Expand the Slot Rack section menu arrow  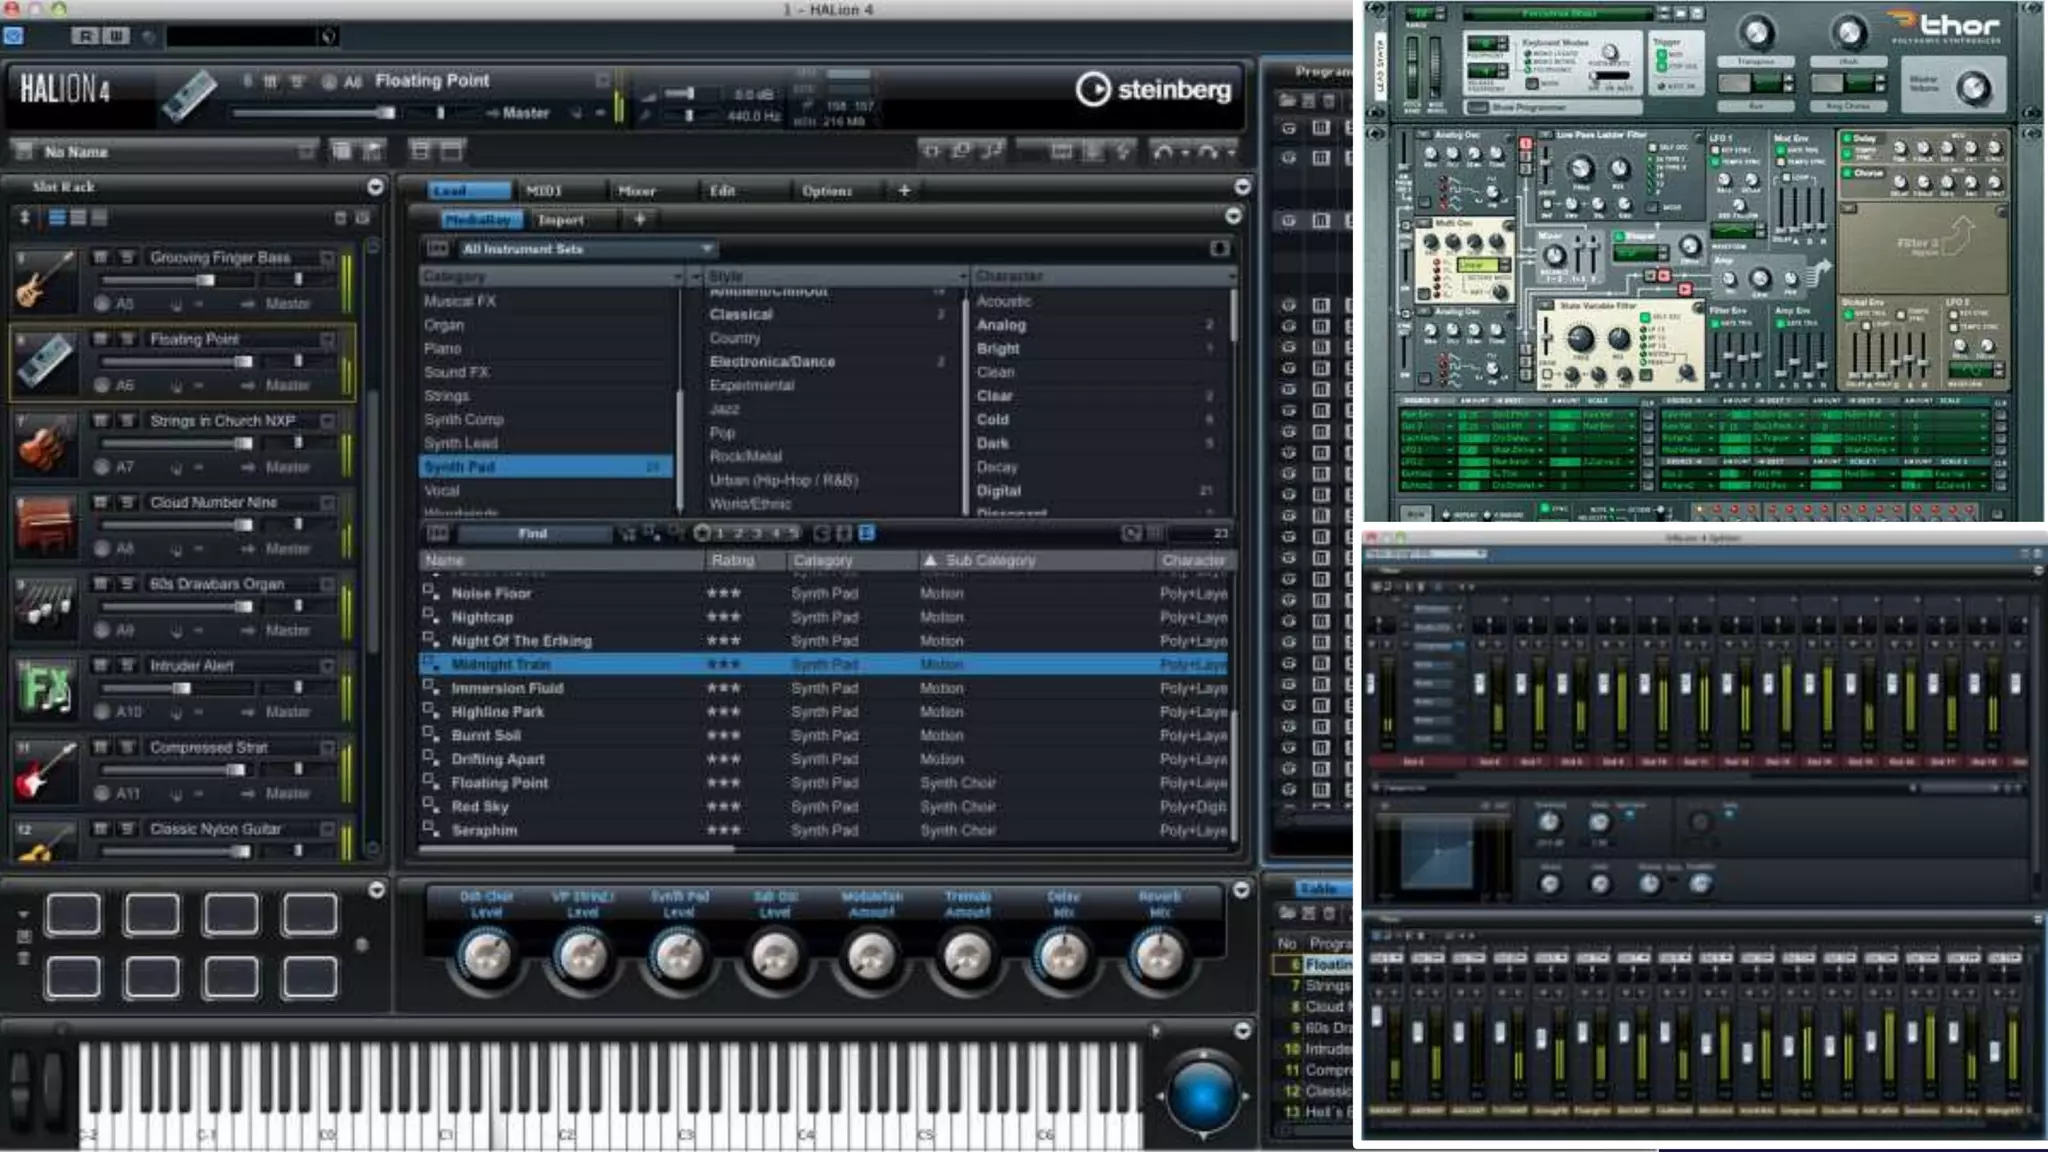tap(375, 187)
